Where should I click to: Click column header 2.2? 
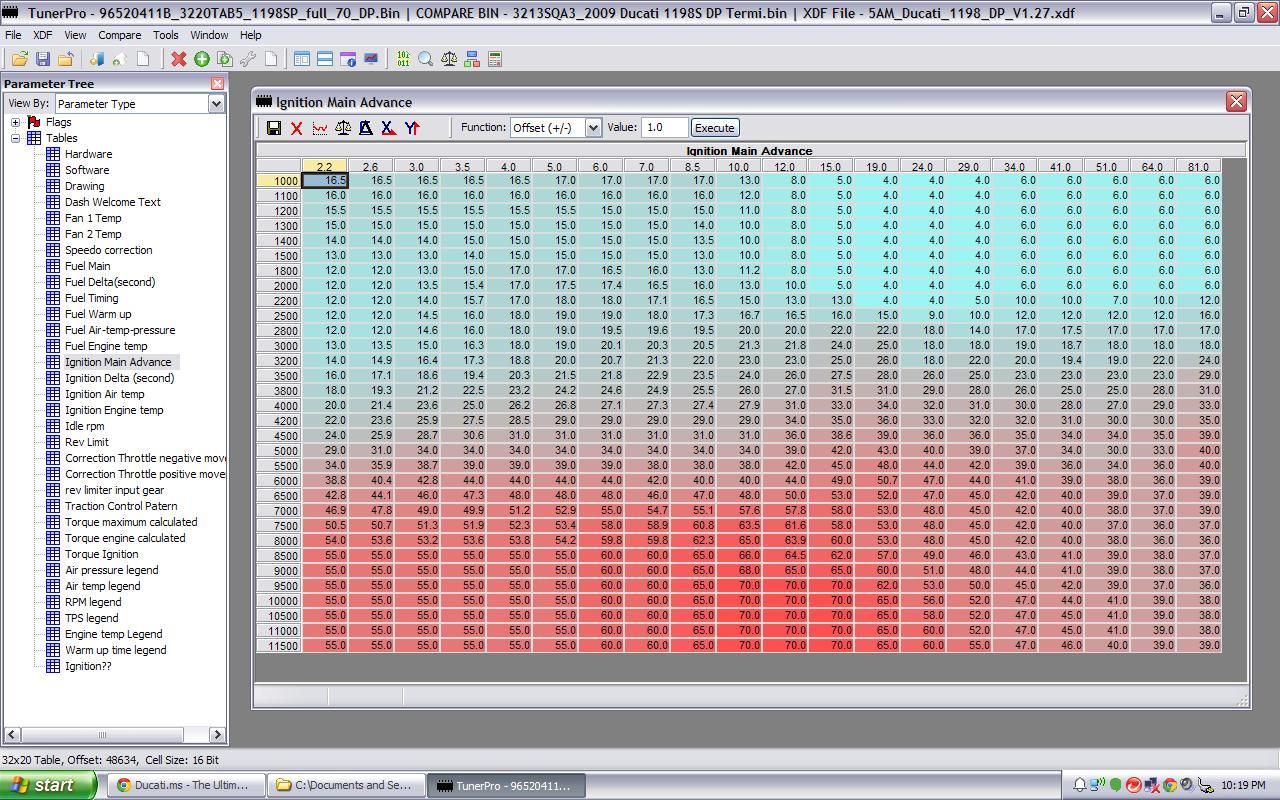(325, 167)
